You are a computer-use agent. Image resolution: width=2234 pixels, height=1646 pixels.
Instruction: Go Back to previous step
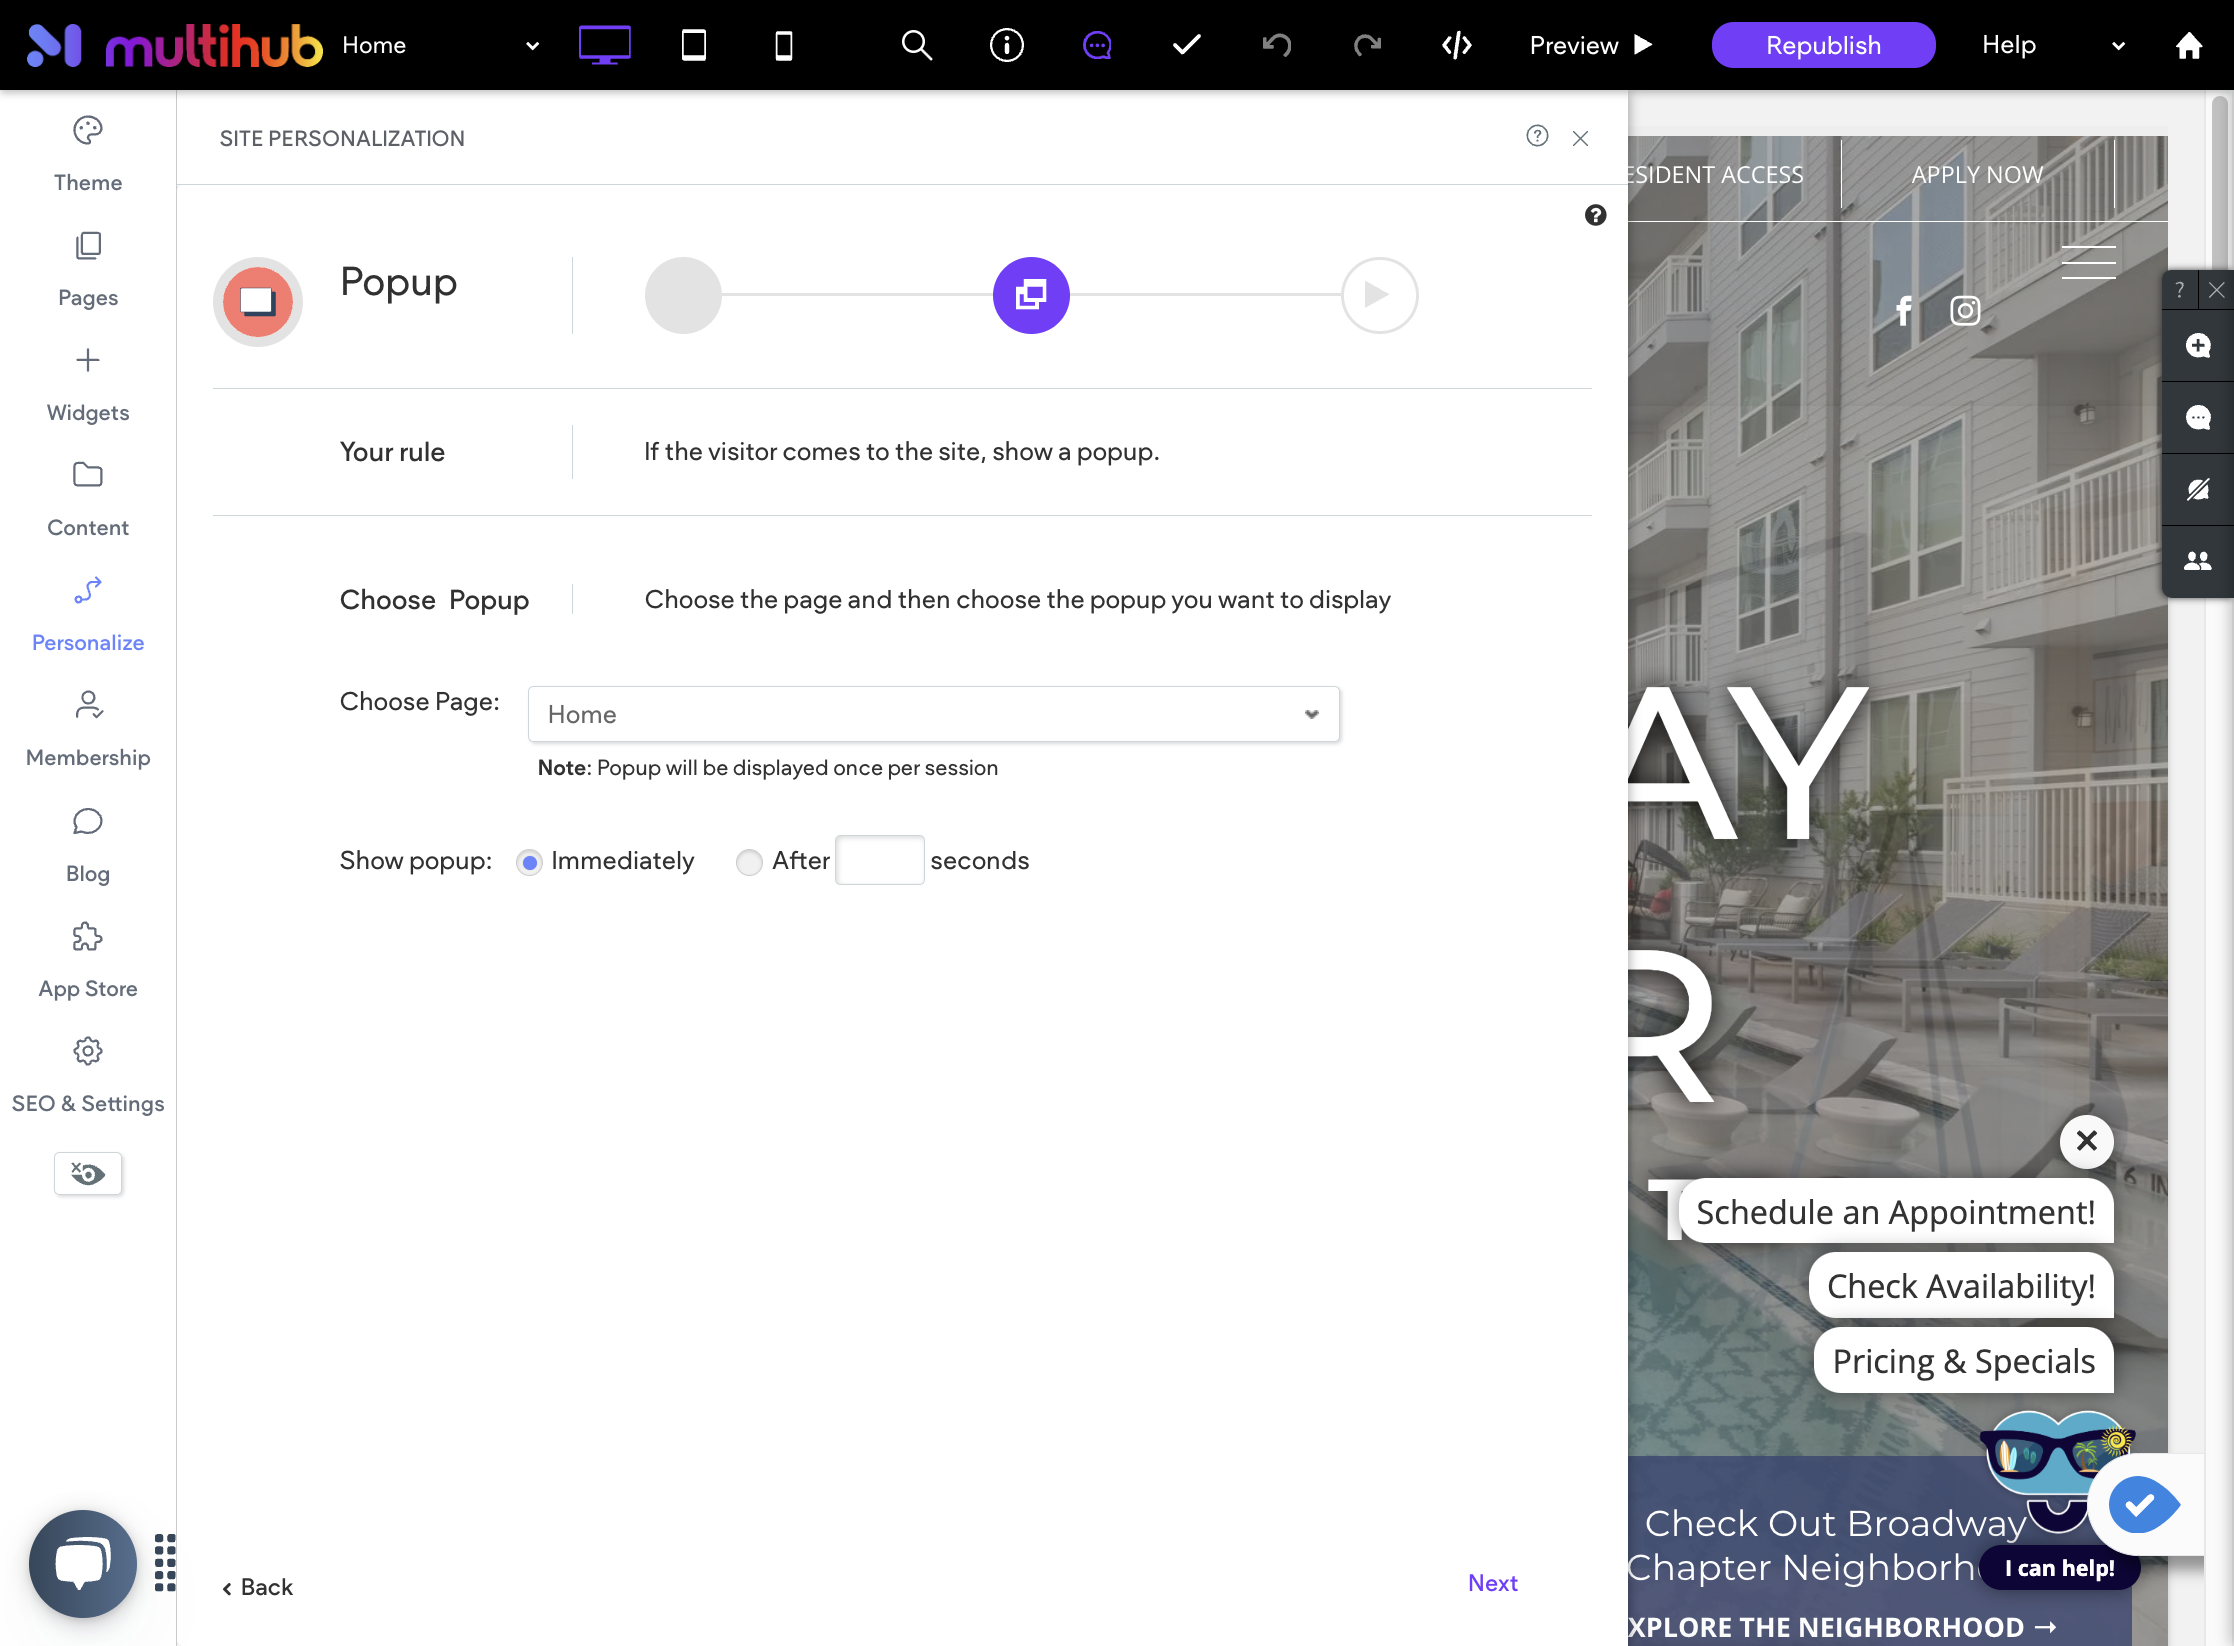(x=258, y=1587)
